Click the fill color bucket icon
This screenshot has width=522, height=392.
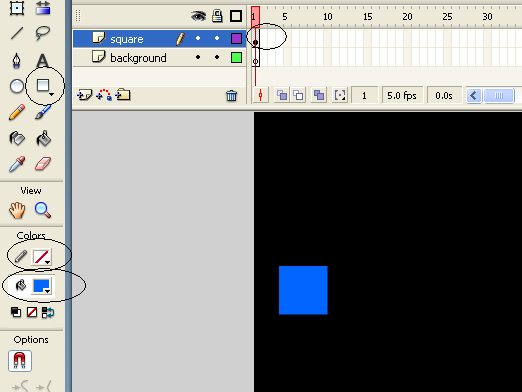click(x=21, y=285)
